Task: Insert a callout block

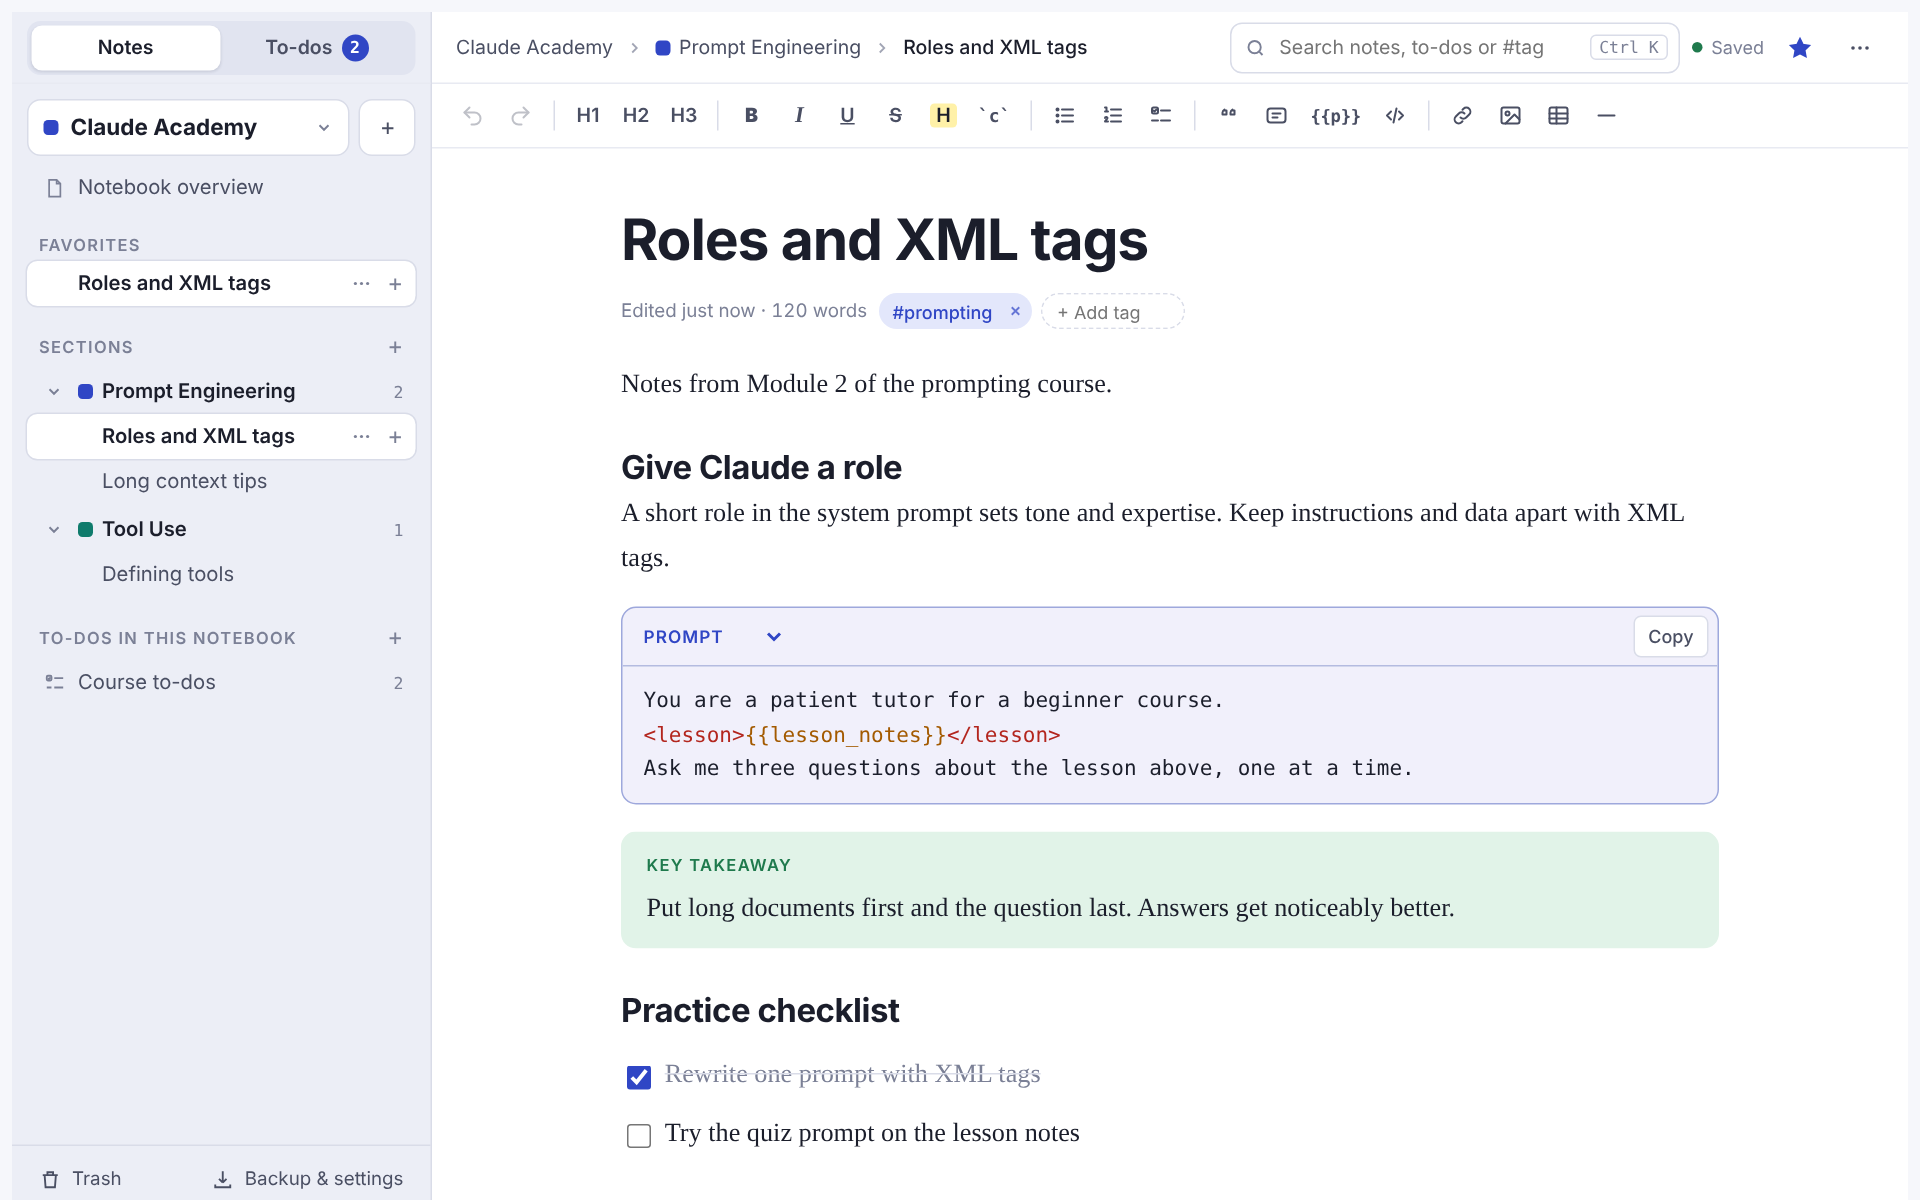Action: coord(1276,116)
